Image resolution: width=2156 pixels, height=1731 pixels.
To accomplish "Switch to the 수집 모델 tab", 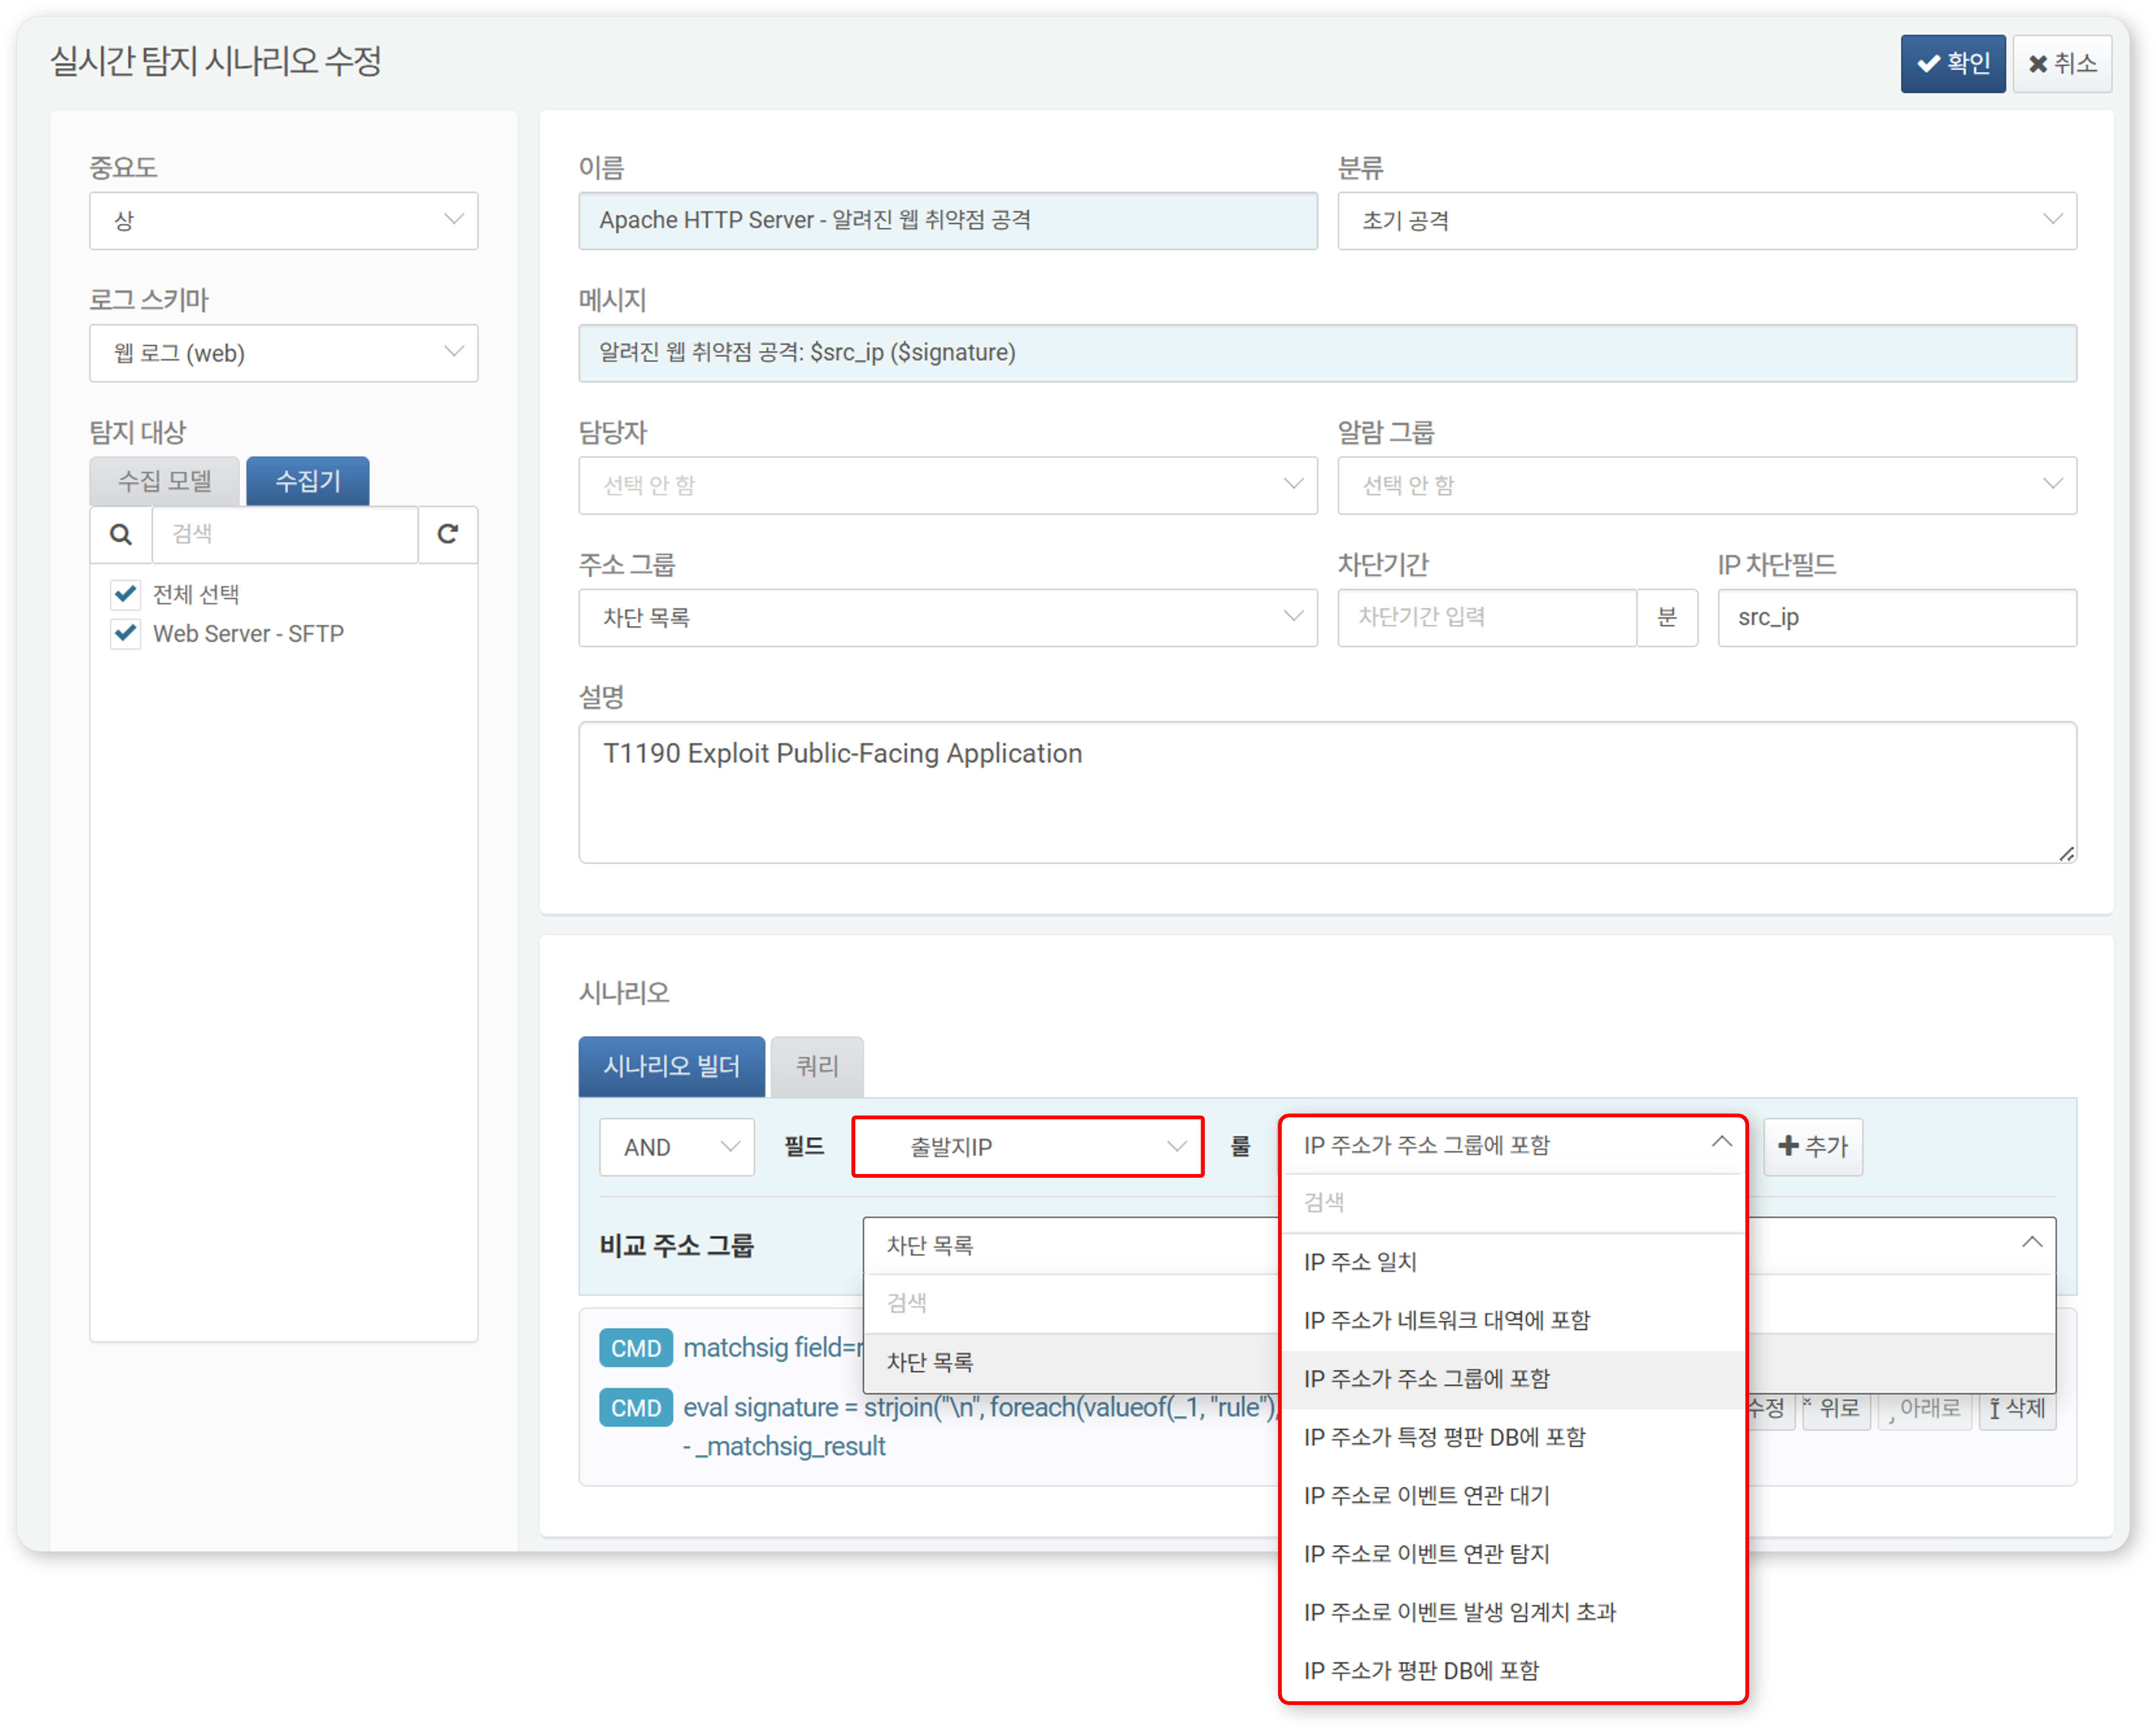I will click(165, 482).
